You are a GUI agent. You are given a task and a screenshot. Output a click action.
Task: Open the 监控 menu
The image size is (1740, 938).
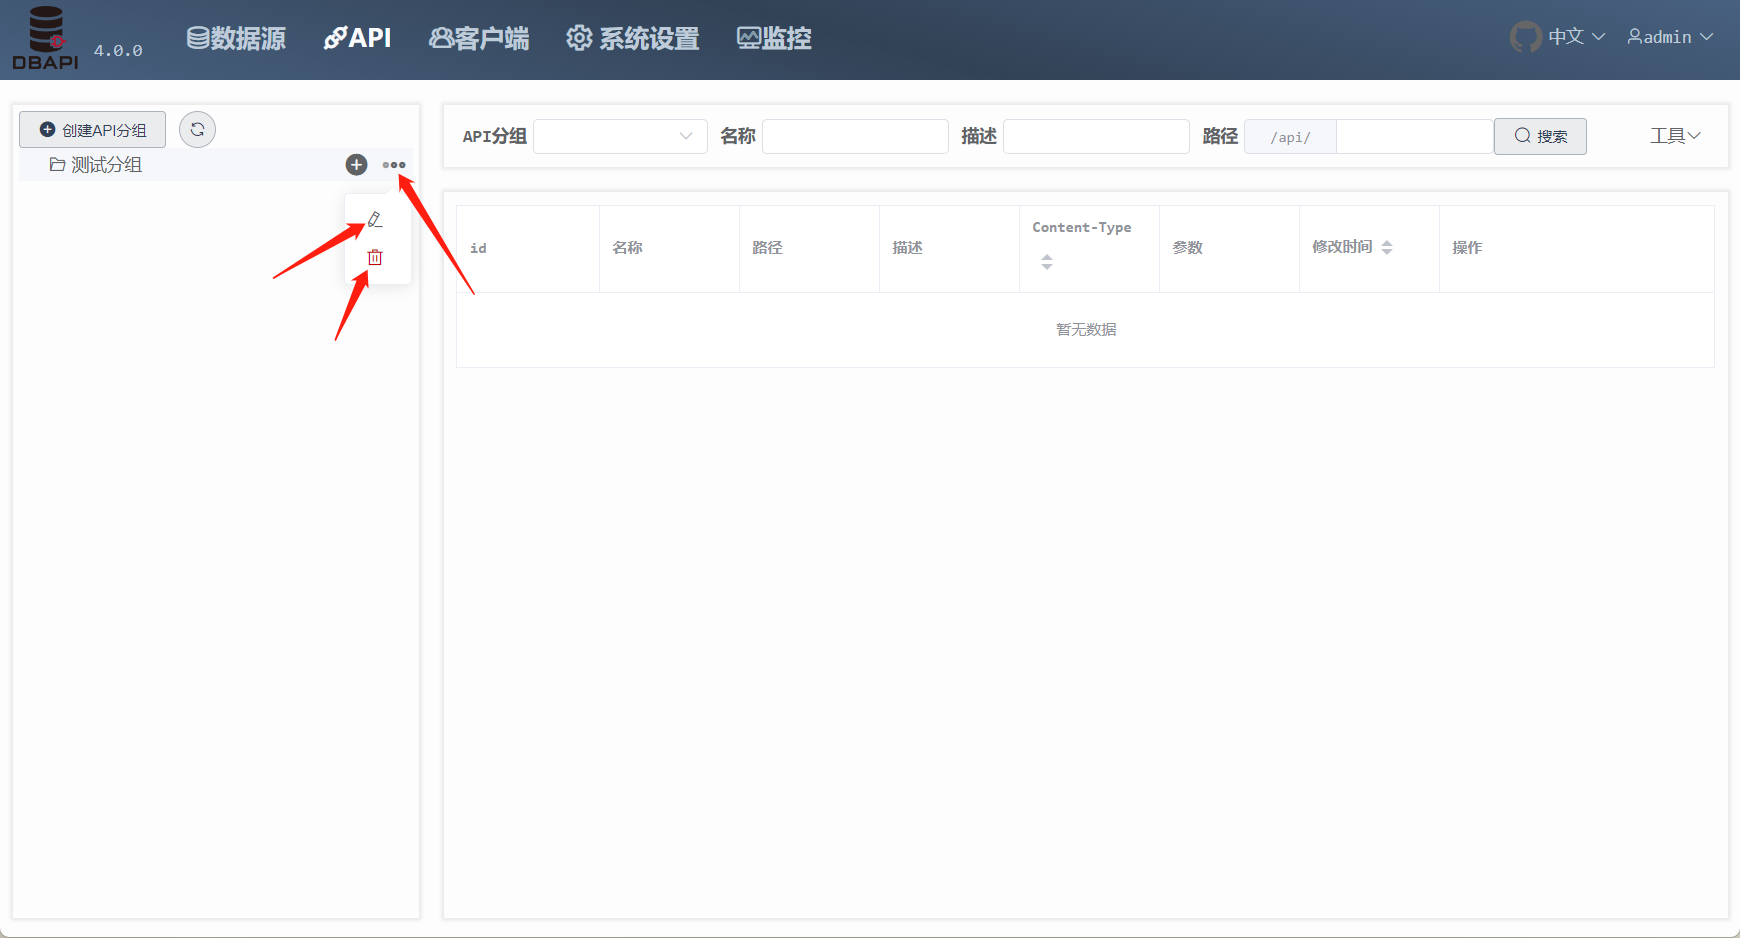[x=774, y=38]
